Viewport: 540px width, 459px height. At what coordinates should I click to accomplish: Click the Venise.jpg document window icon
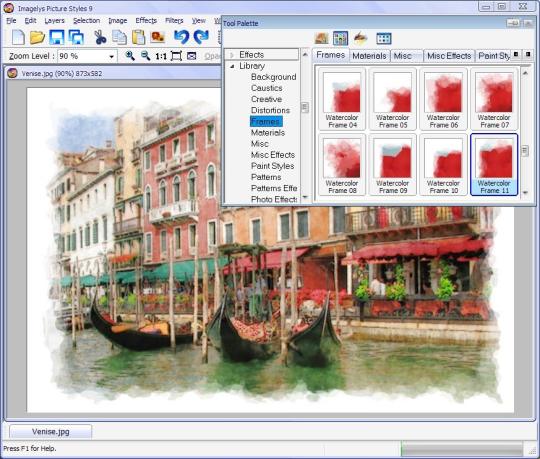12,73
